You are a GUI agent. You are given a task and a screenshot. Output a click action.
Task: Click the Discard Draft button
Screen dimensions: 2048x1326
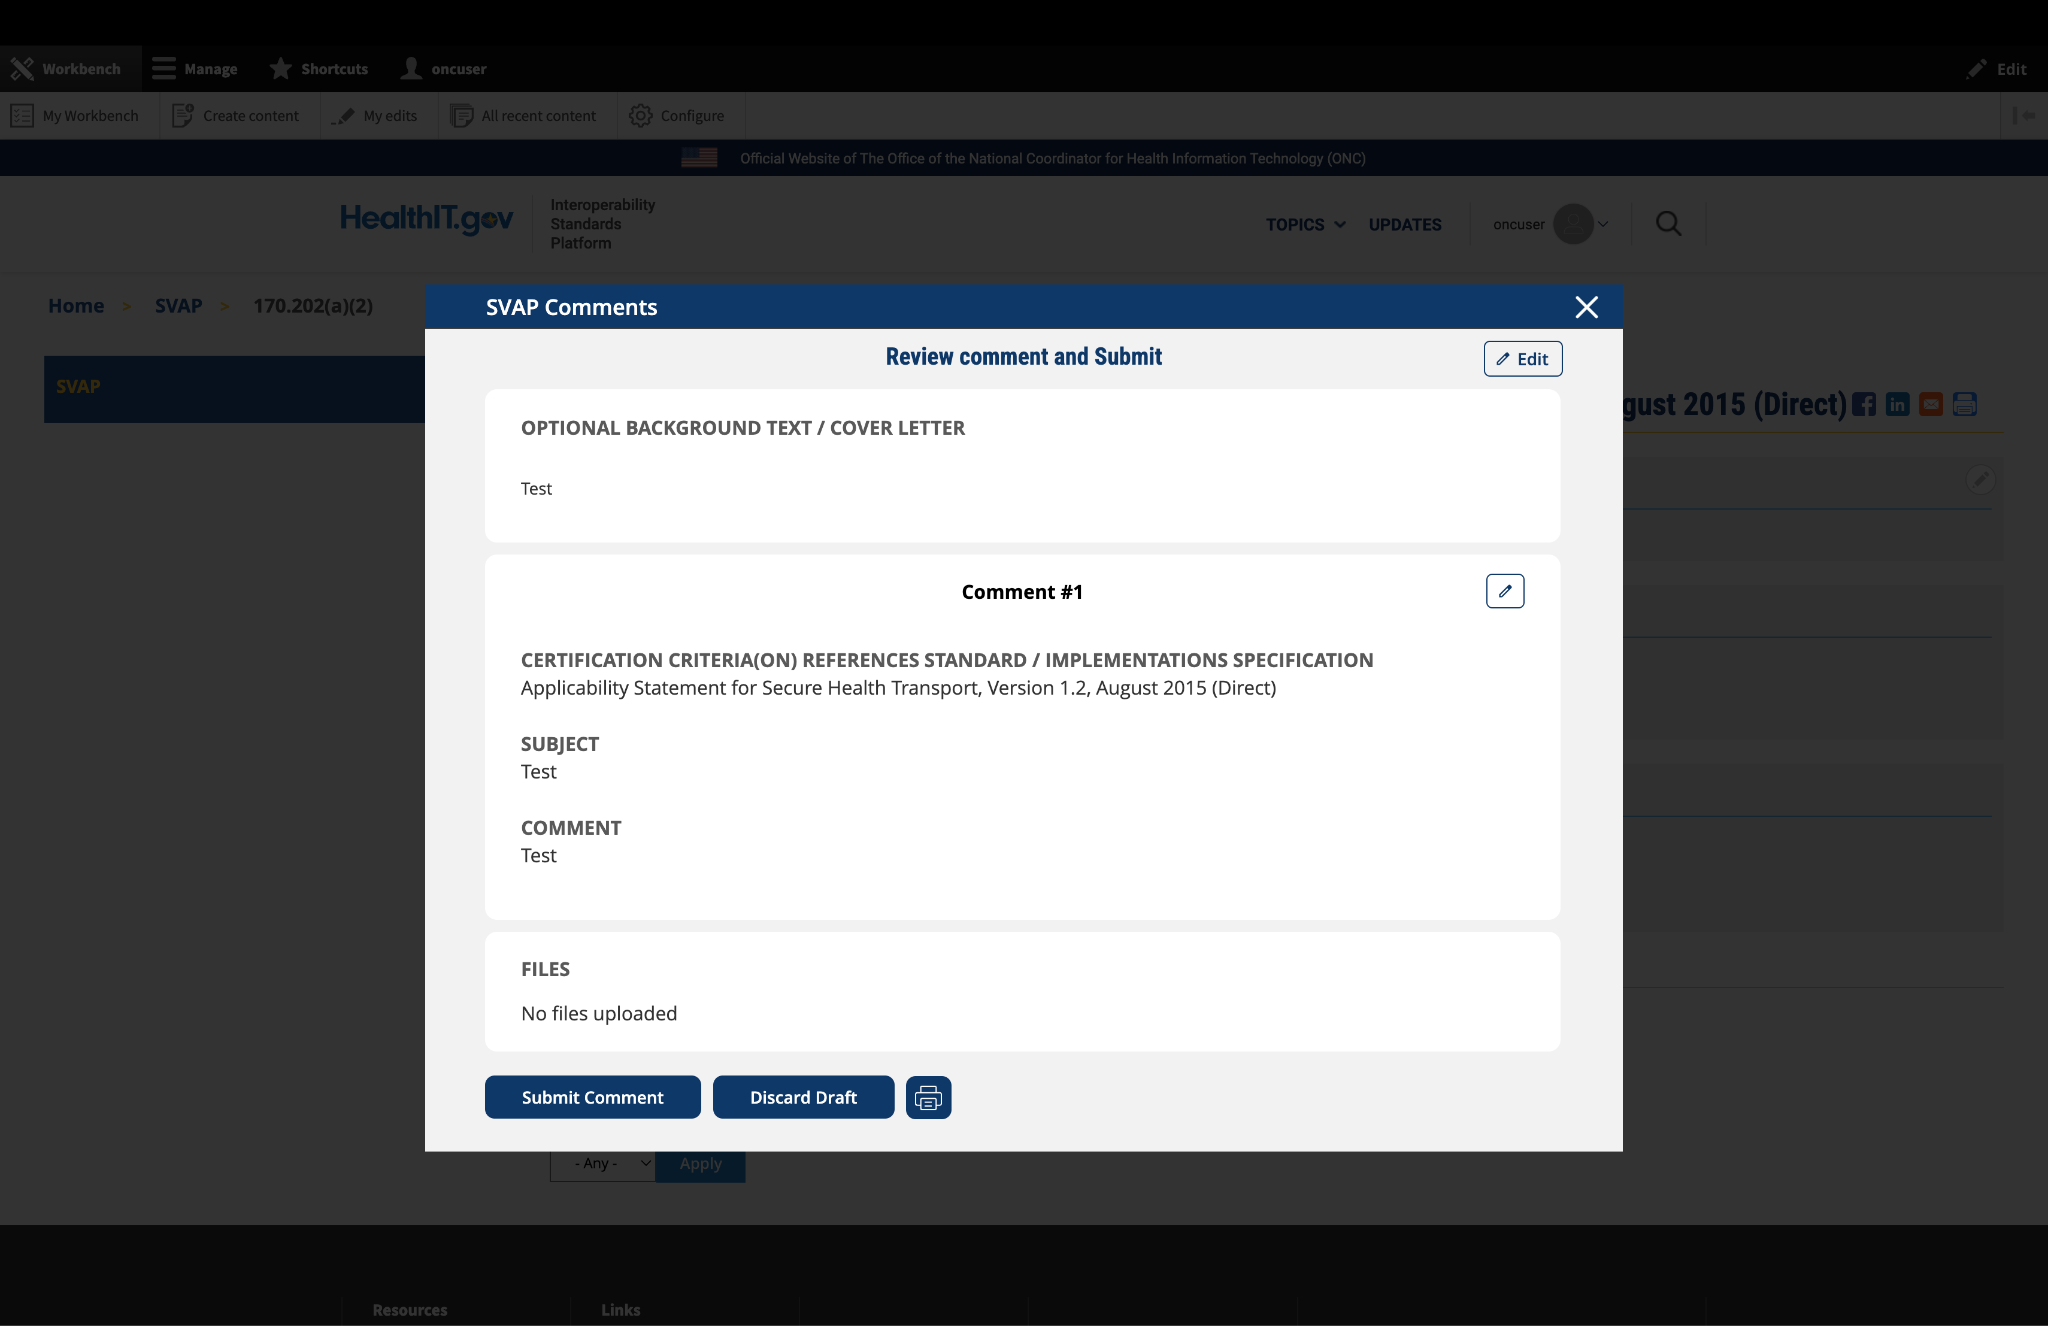[x=803, y=1098]
